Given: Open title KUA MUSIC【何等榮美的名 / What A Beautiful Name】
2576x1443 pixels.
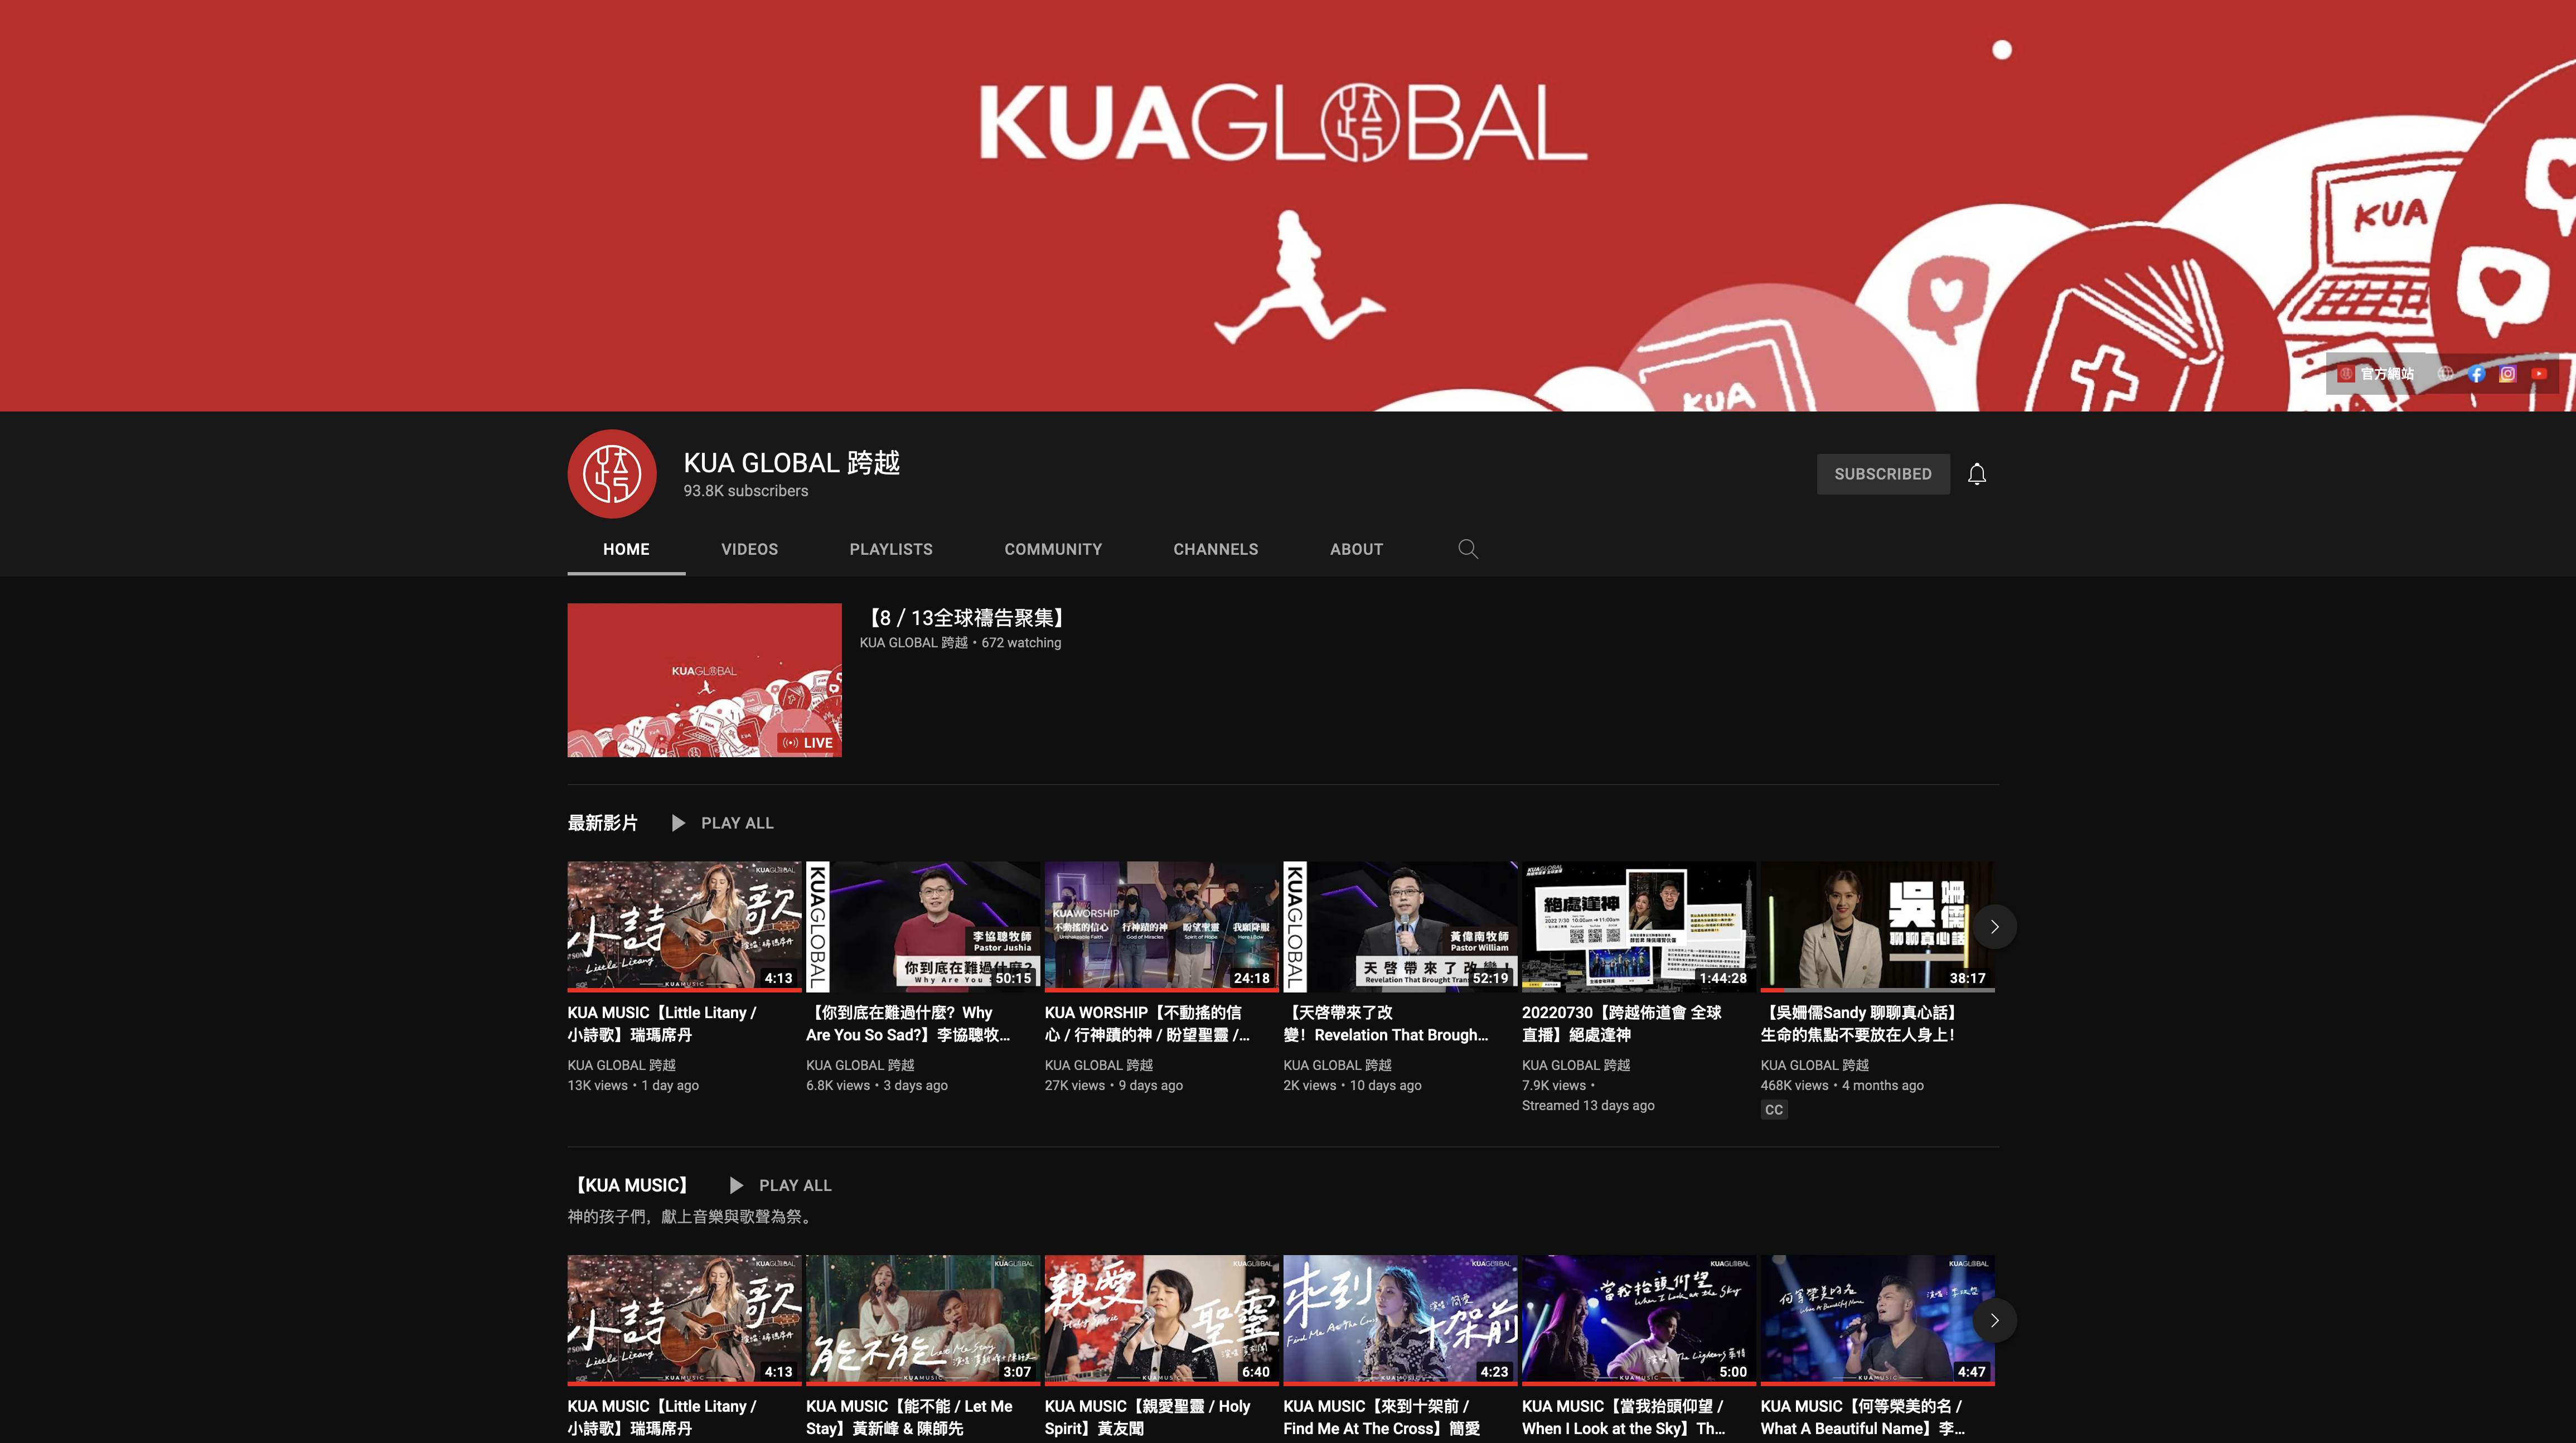Looking at the screenshot, I should click(x=1863, y=1418).
